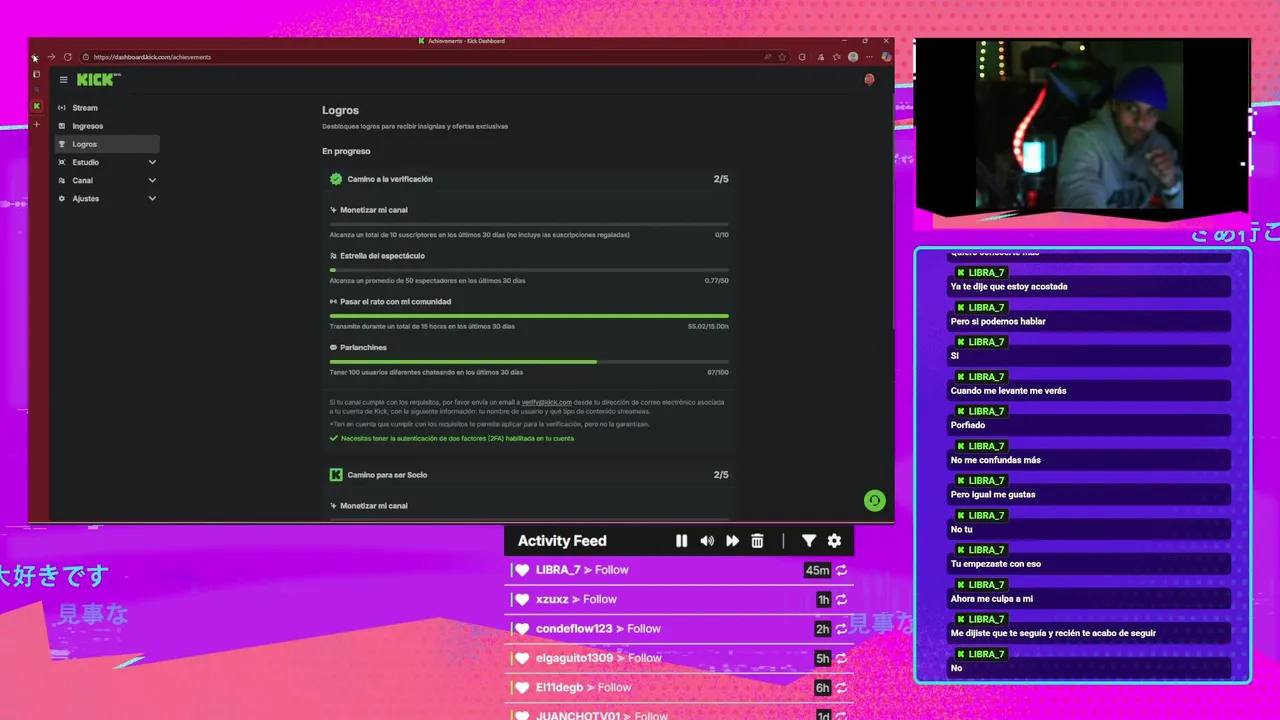Replay the LIBRA_7 follow alert

(x=841, y=570)
